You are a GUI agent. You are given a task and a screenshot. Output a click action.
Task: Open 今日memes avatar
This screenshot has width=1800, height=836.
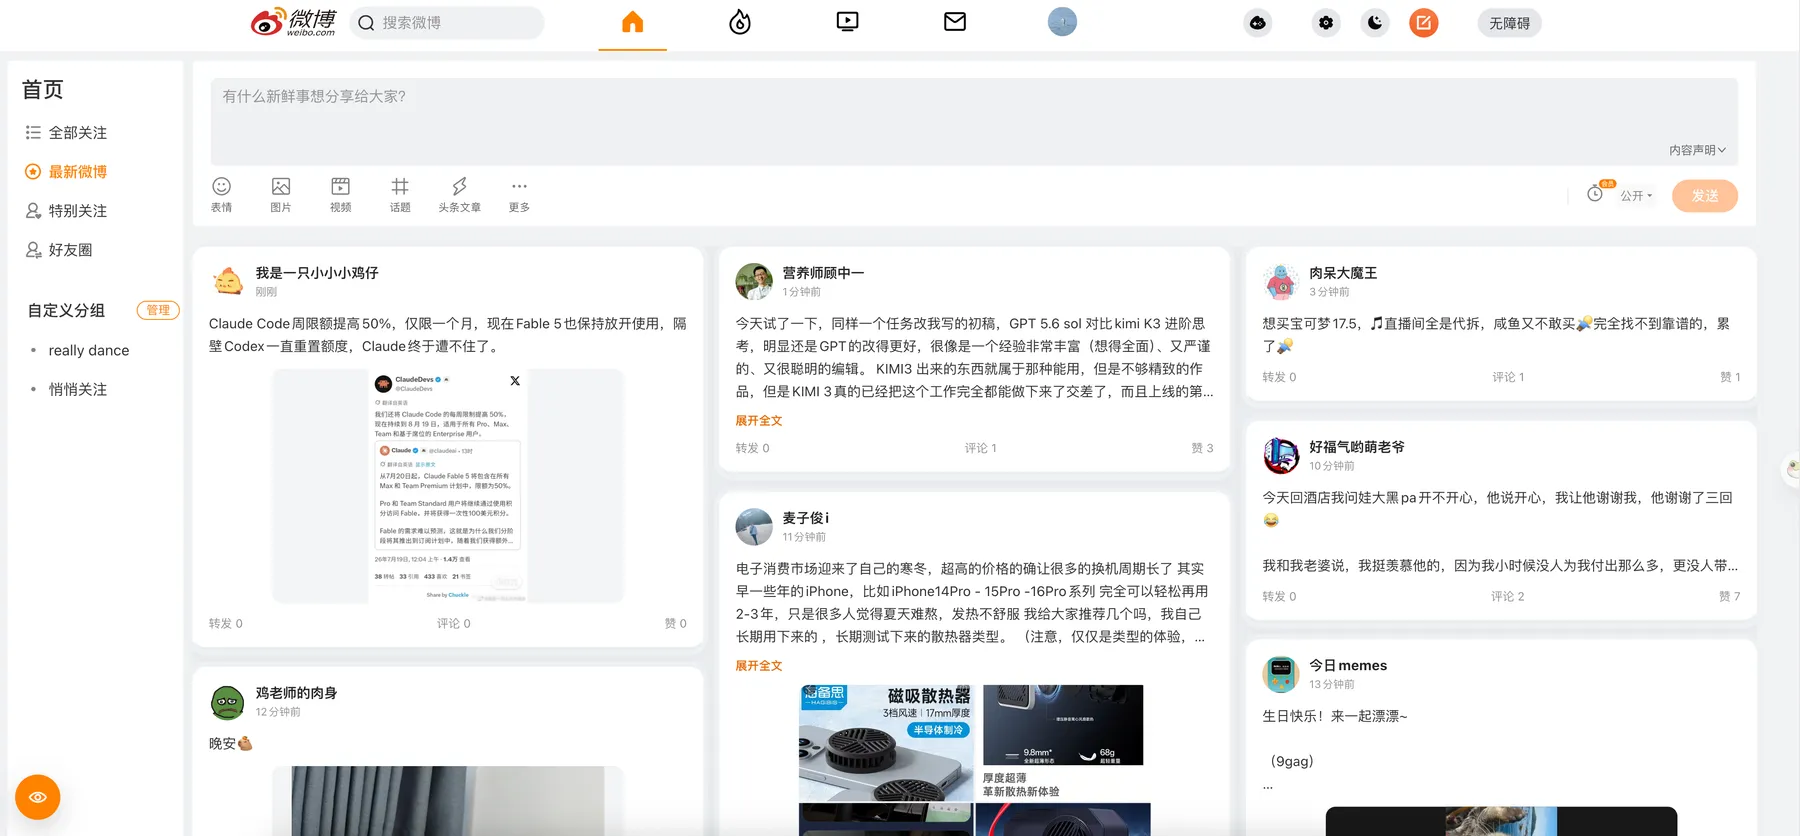[1281, 674]
